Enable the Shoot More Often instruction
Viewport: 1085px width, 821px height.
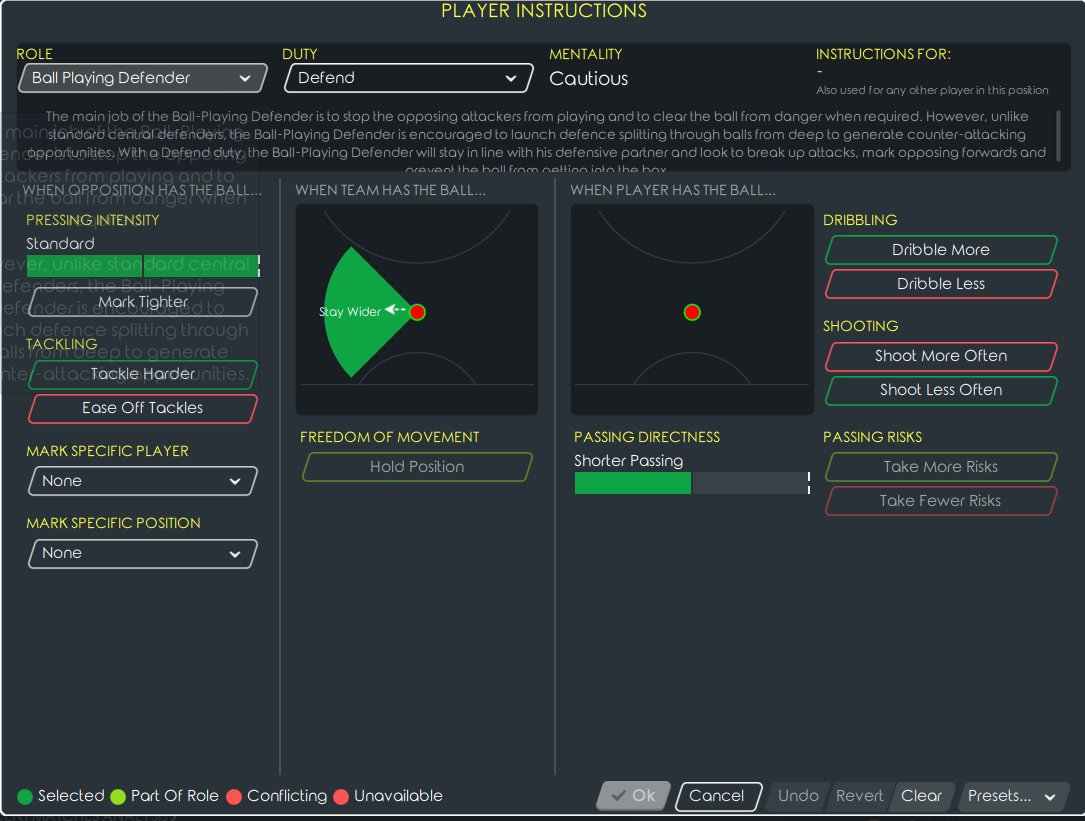tap(941, 357)
